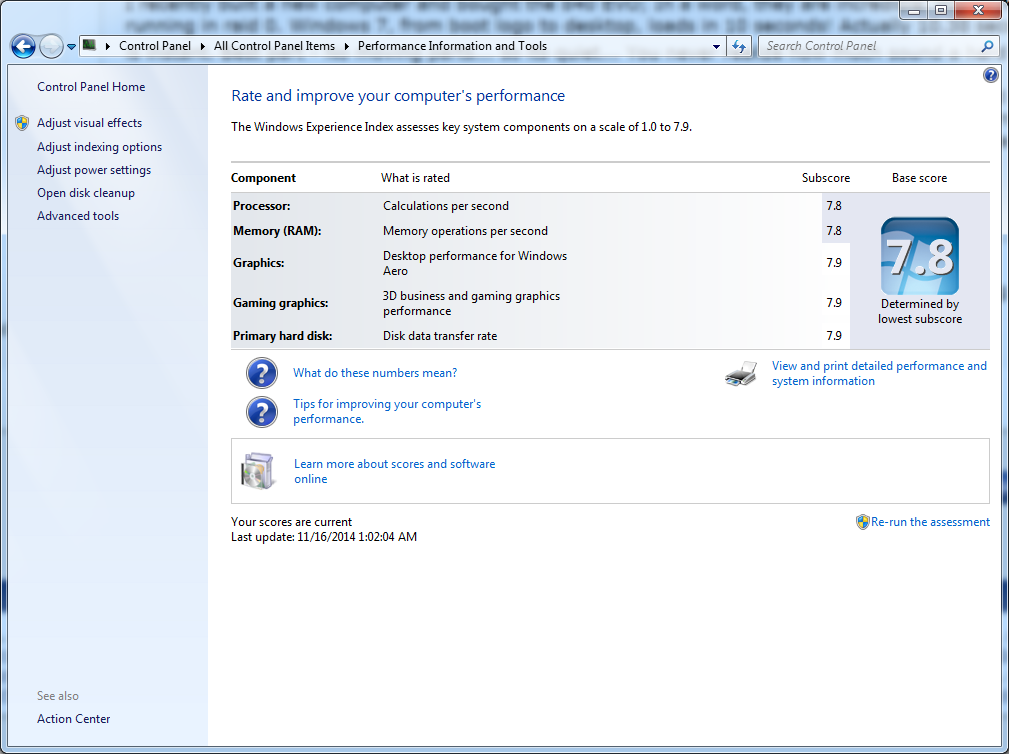This screenshot has width=1009, height=754.
Task: Expand the chevron before Control Panel breadcrumb
Action: 107,46
